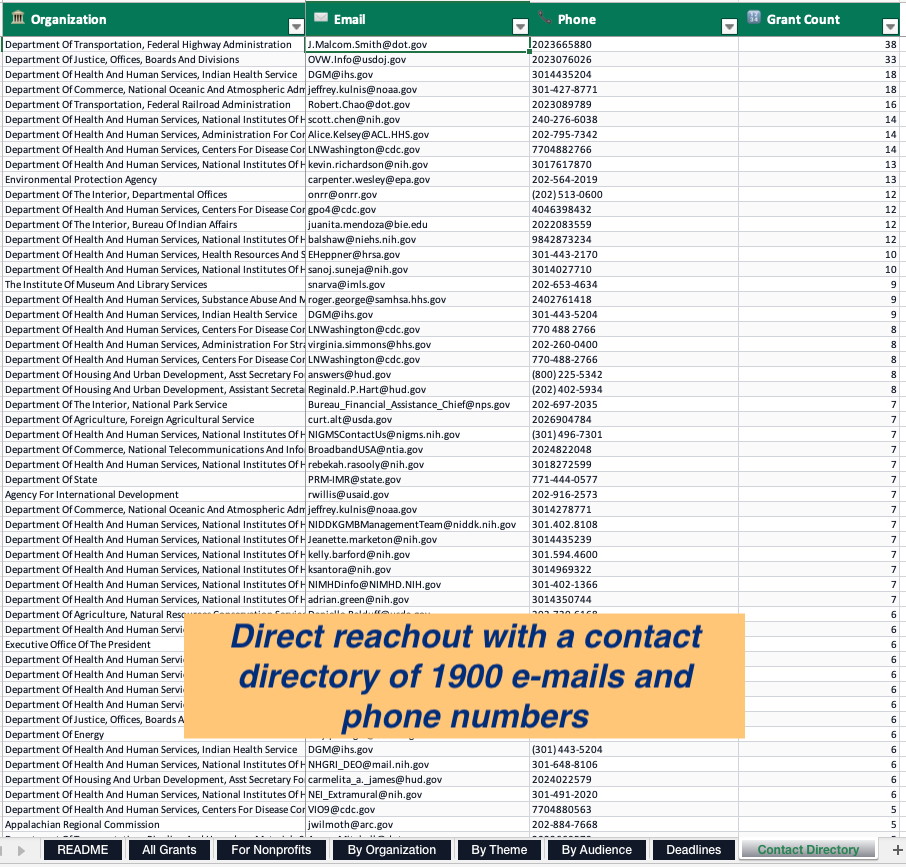Click NIGMSContactUs@nigms.nih.gov email cell

click(x=417, y=435)
